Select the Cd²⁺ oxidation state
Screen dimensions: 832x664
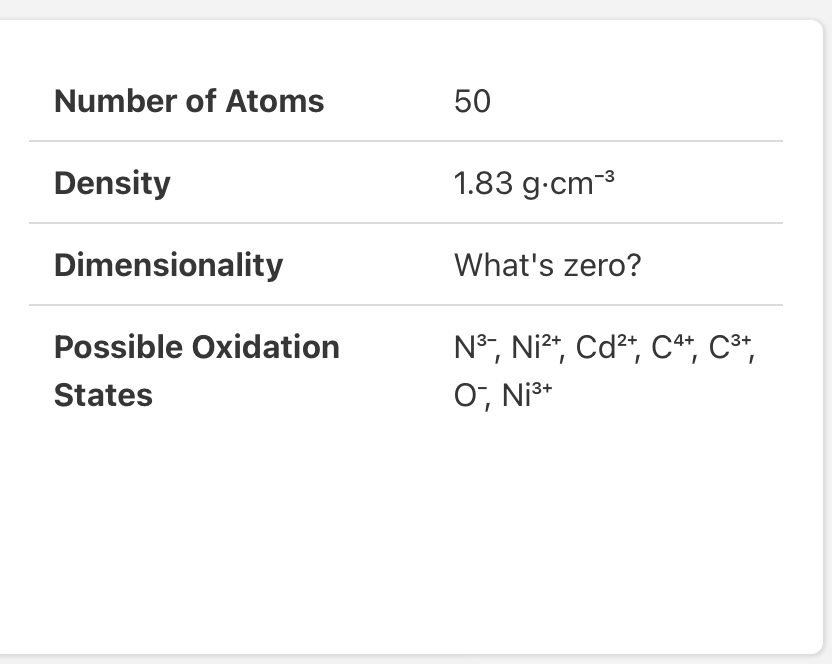point(606,347)
